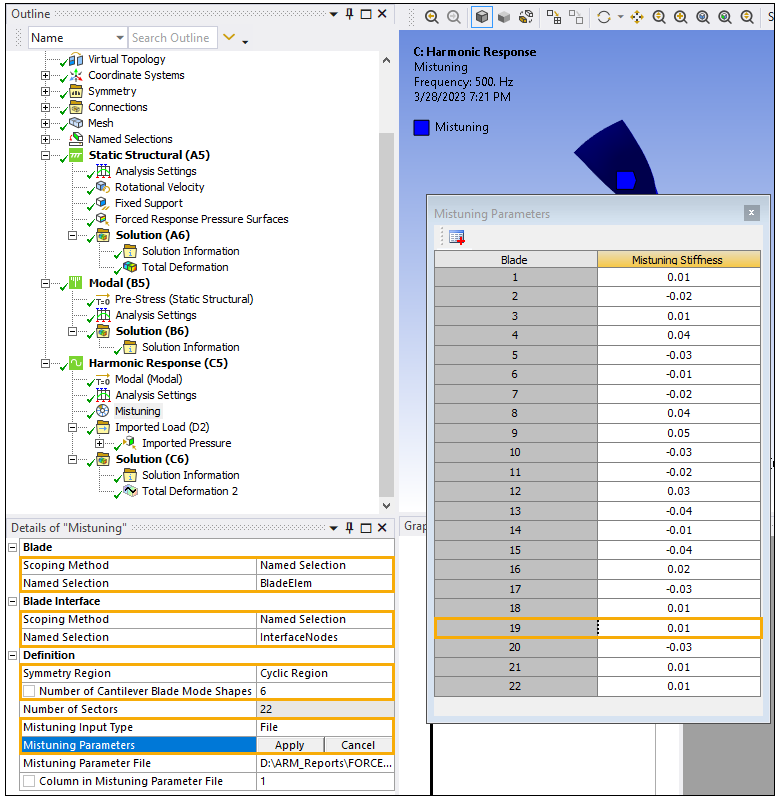Viewport: 780px width, 802px height.
Task: Click the zoom-to-selection magnifier with green cube
Action: (725, 17)
